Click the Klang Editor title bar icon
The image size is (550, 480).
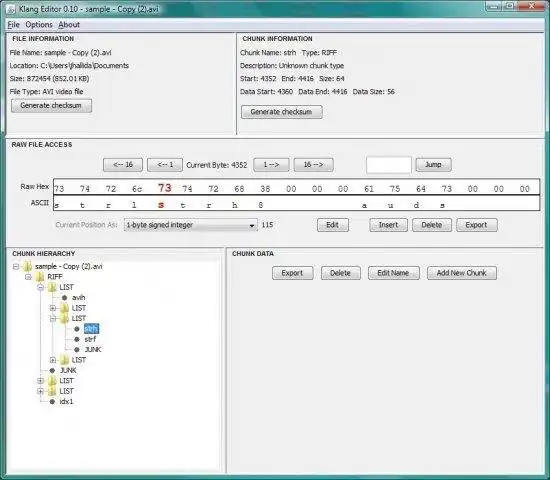[11, 9]
